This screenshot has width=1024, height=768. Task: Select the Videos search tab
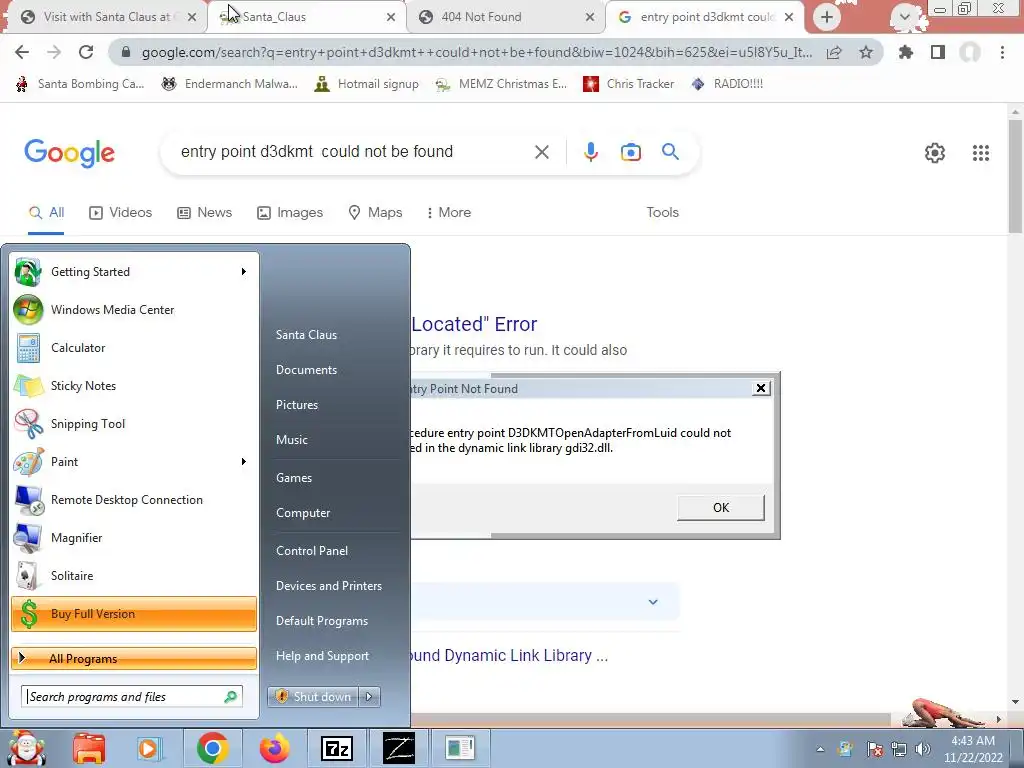[x=121, y=212]
